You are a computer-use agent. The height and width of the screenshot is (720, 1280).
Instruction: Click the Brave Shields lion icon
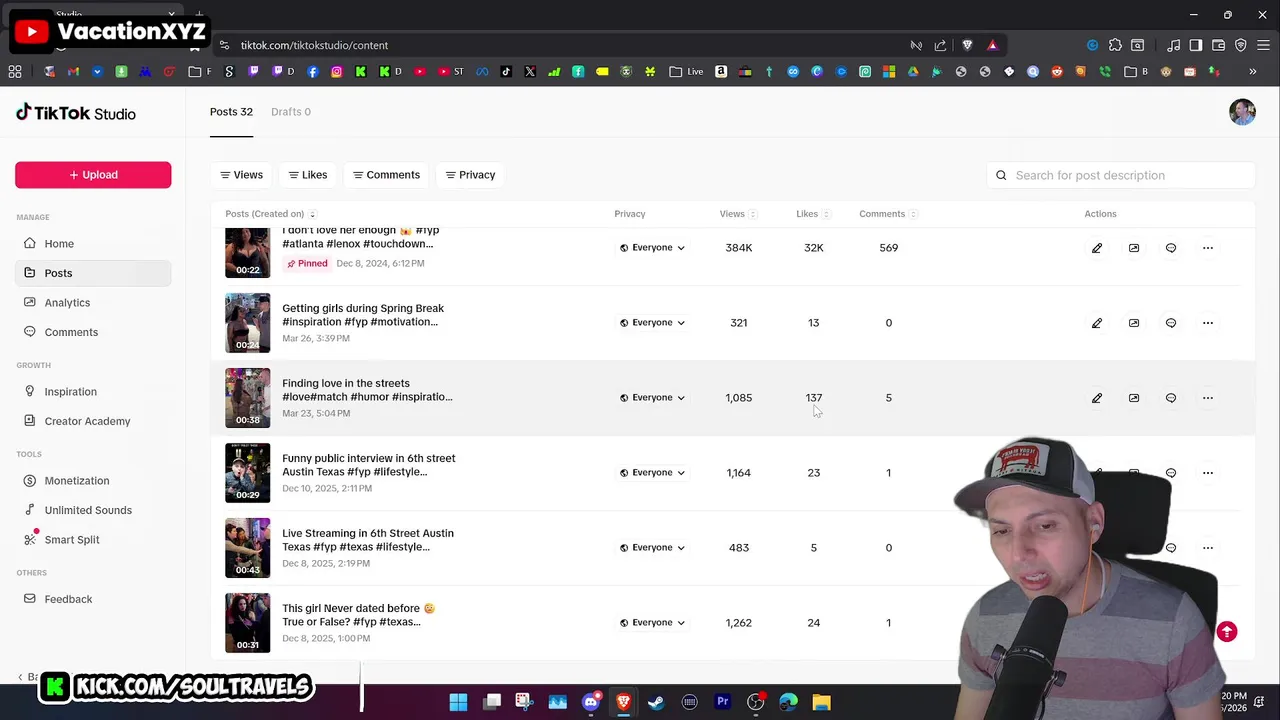click(x=967, y=45)
